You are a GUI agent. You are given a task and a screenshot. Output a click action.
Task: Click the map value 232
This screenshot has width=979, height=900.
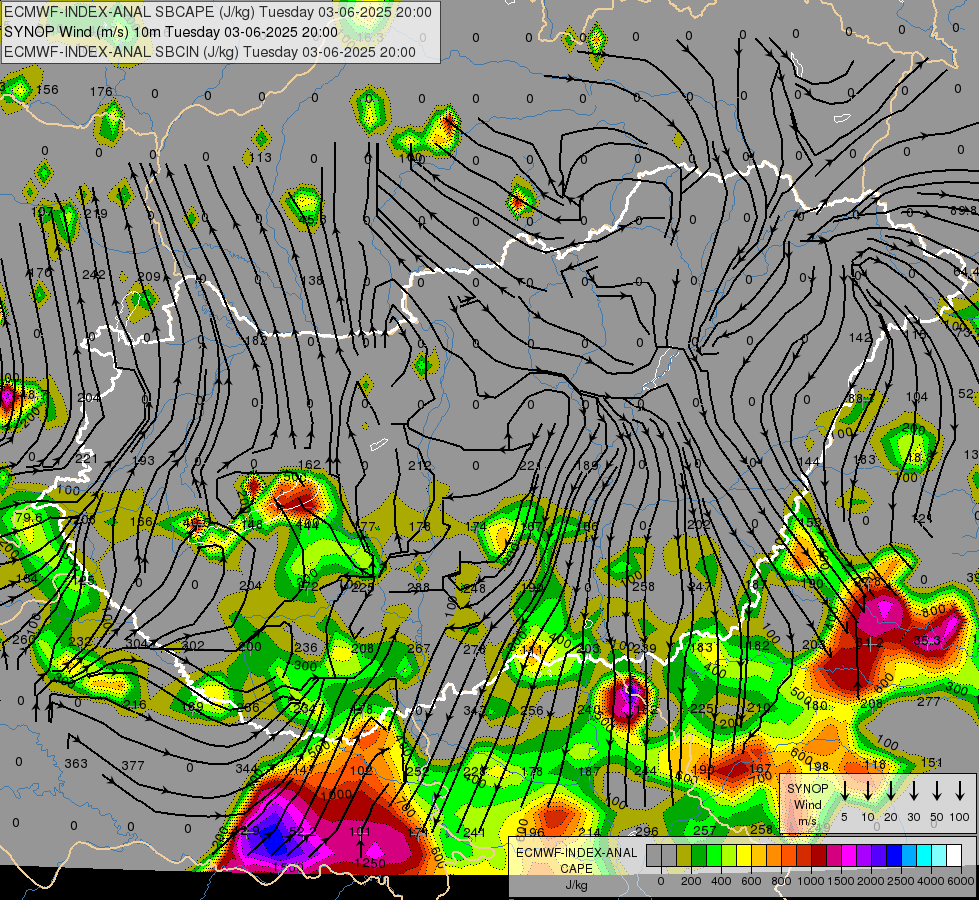click(80, 641)
